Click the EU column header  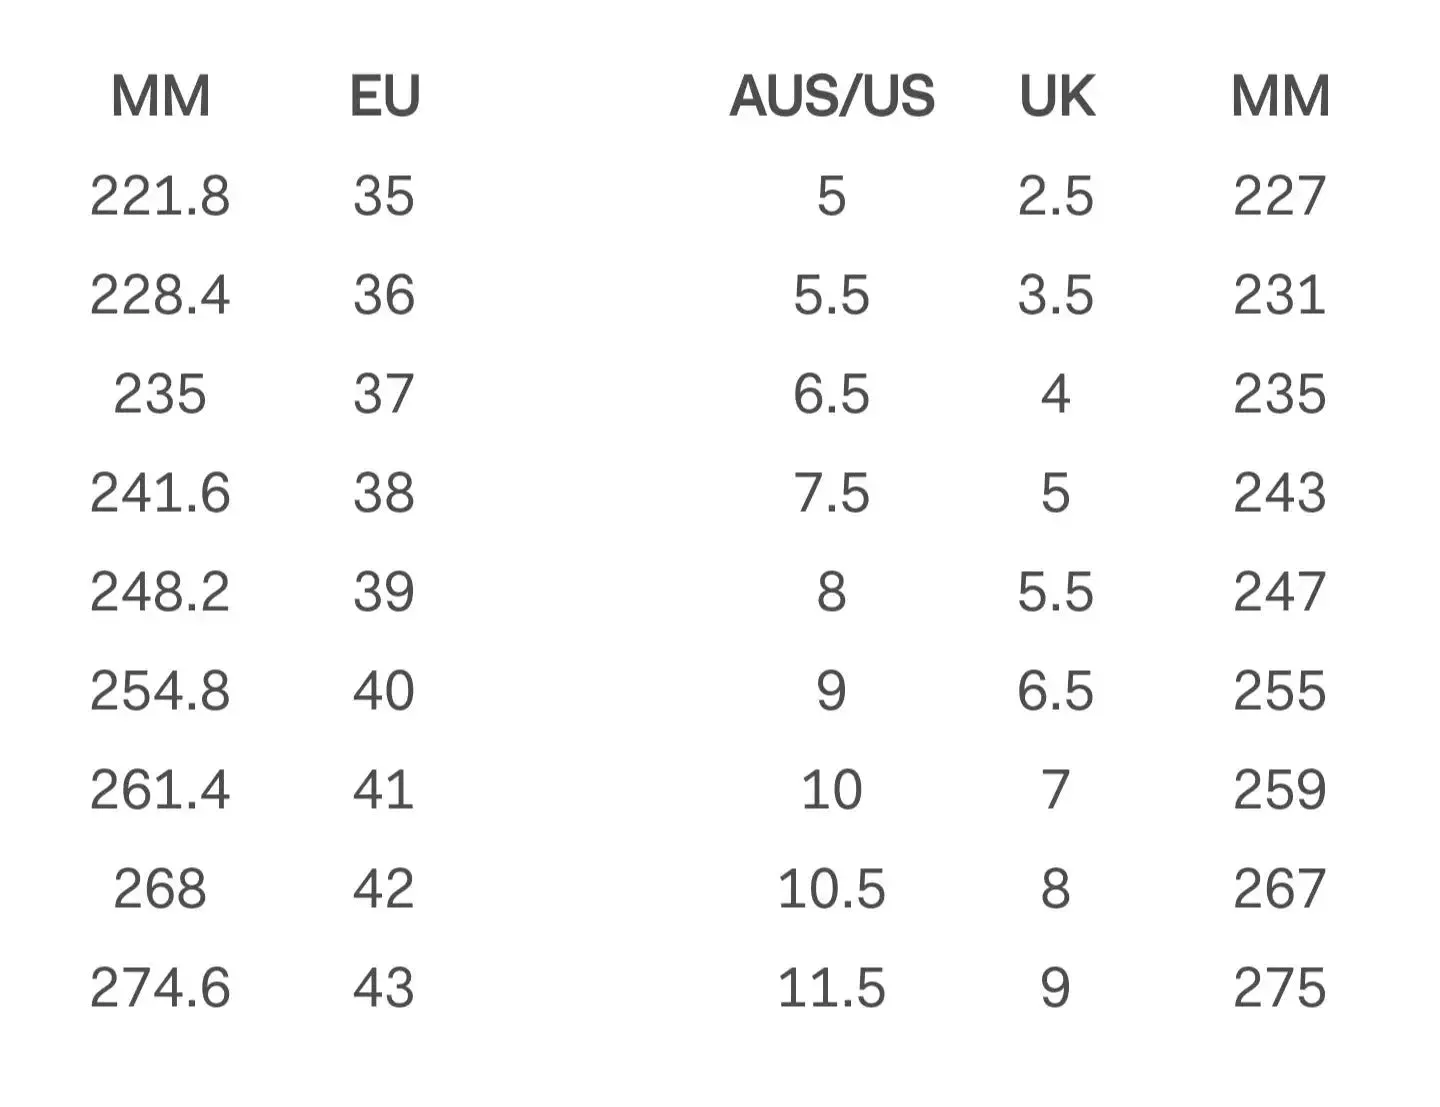tap(385, 97)
